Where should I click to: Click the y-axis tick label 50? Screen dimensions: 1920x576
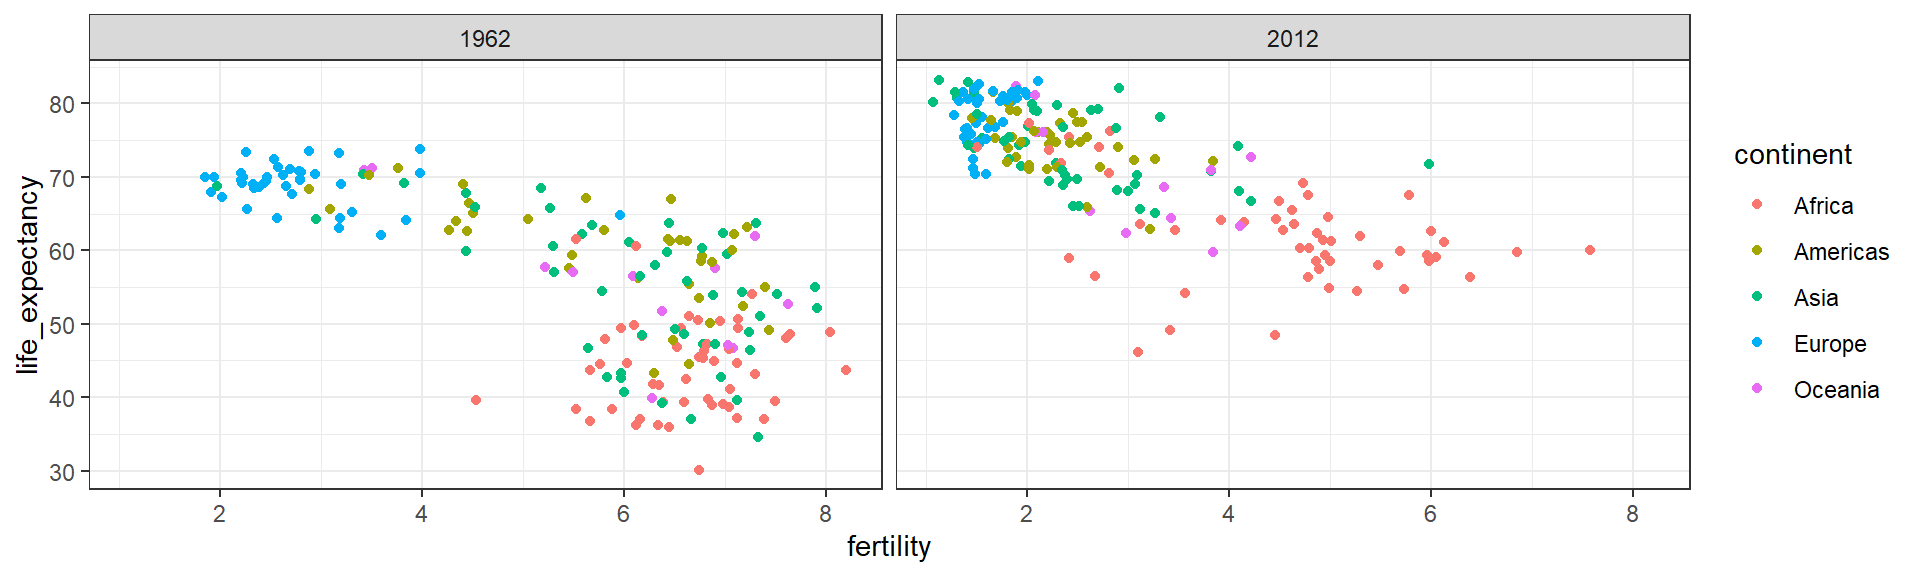click(62, 325)
